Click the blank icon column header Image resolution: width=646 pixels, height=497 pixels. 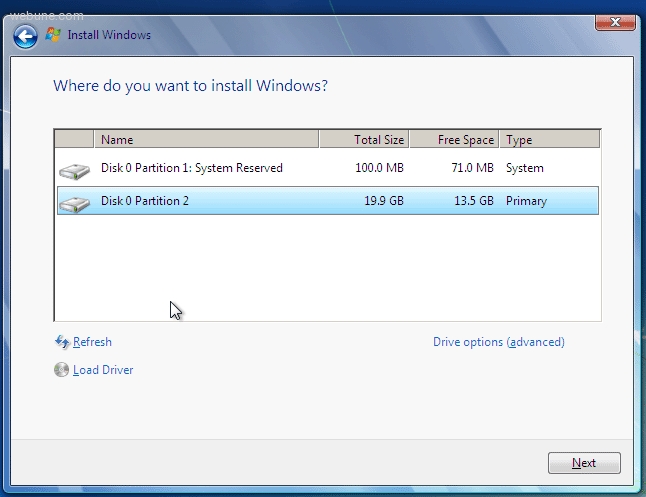(x=74, y=140)
